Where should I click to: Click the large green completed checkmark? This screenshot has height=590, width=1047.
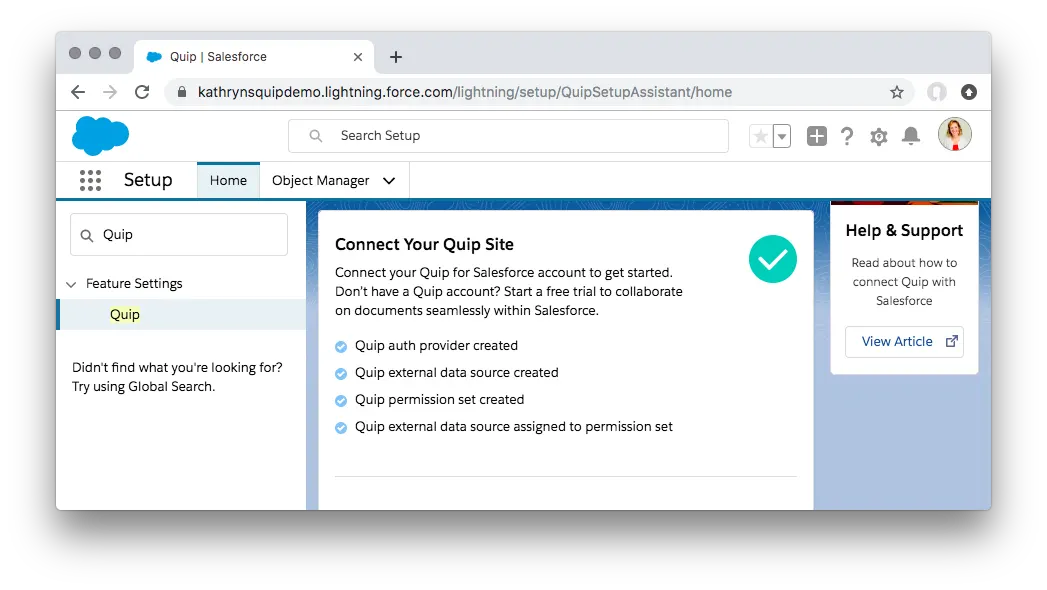pos(773,259)
